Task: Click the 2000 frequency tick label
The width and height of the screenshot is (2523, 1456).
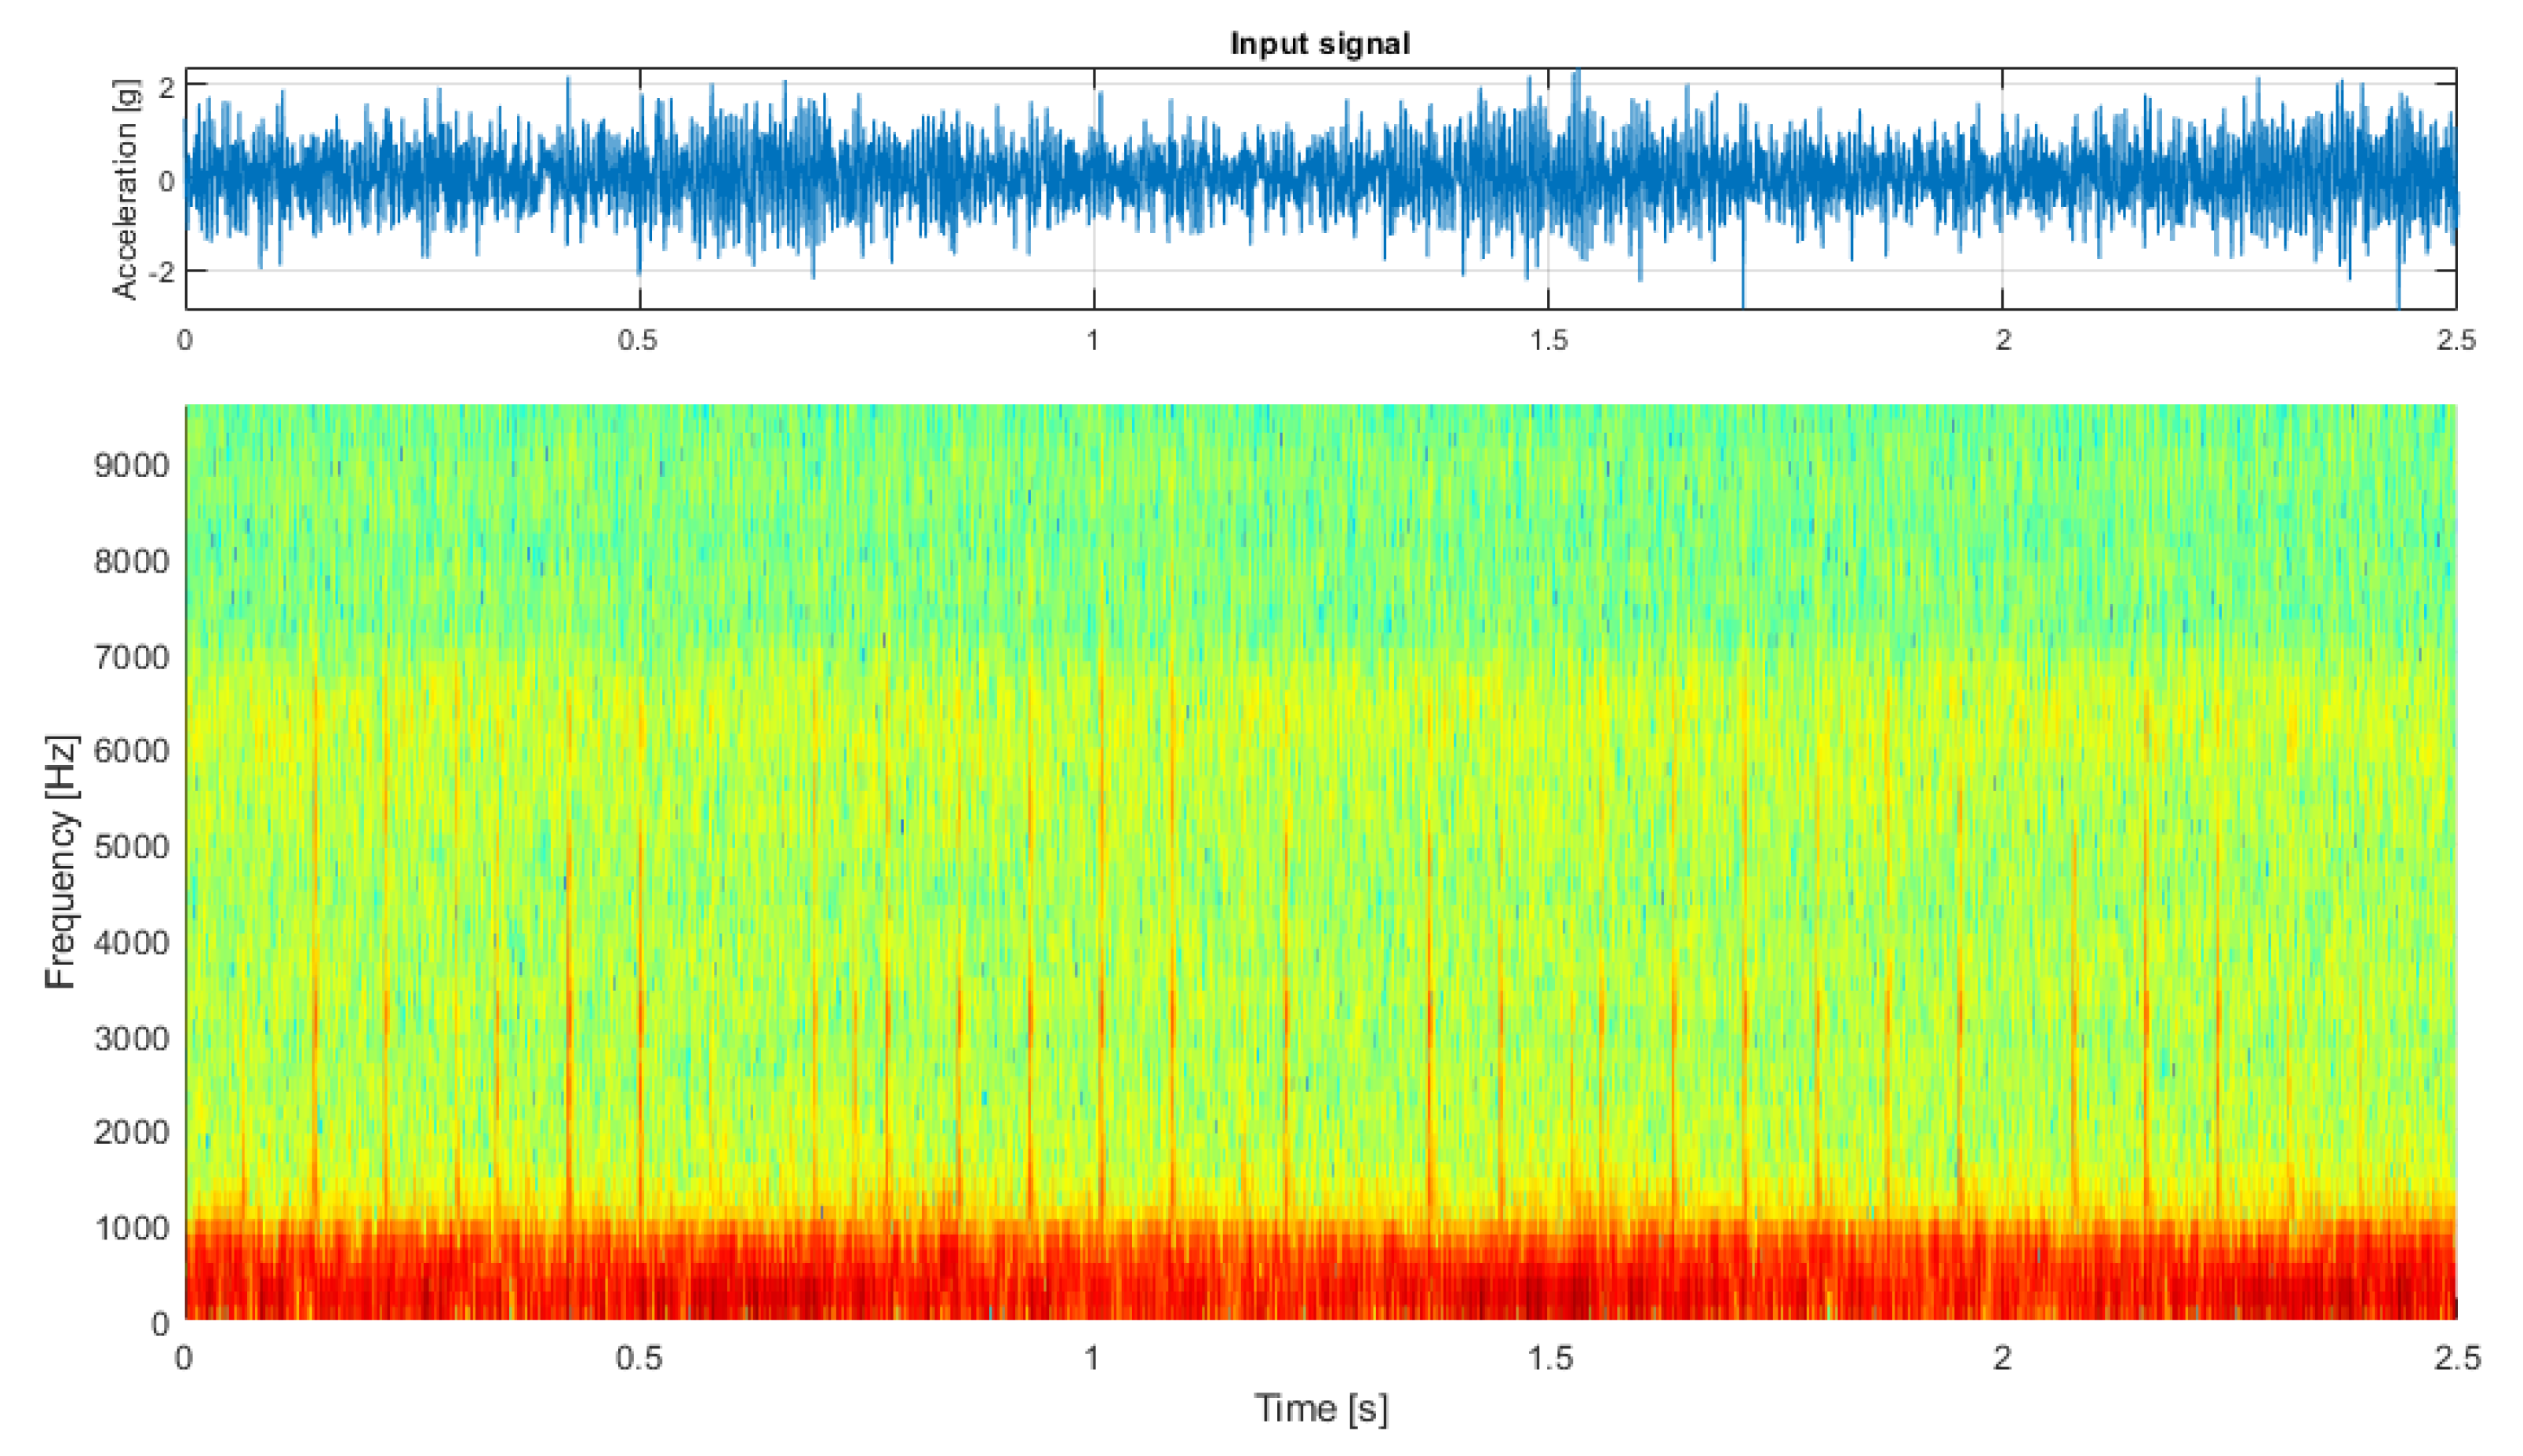Action: 131,1132
